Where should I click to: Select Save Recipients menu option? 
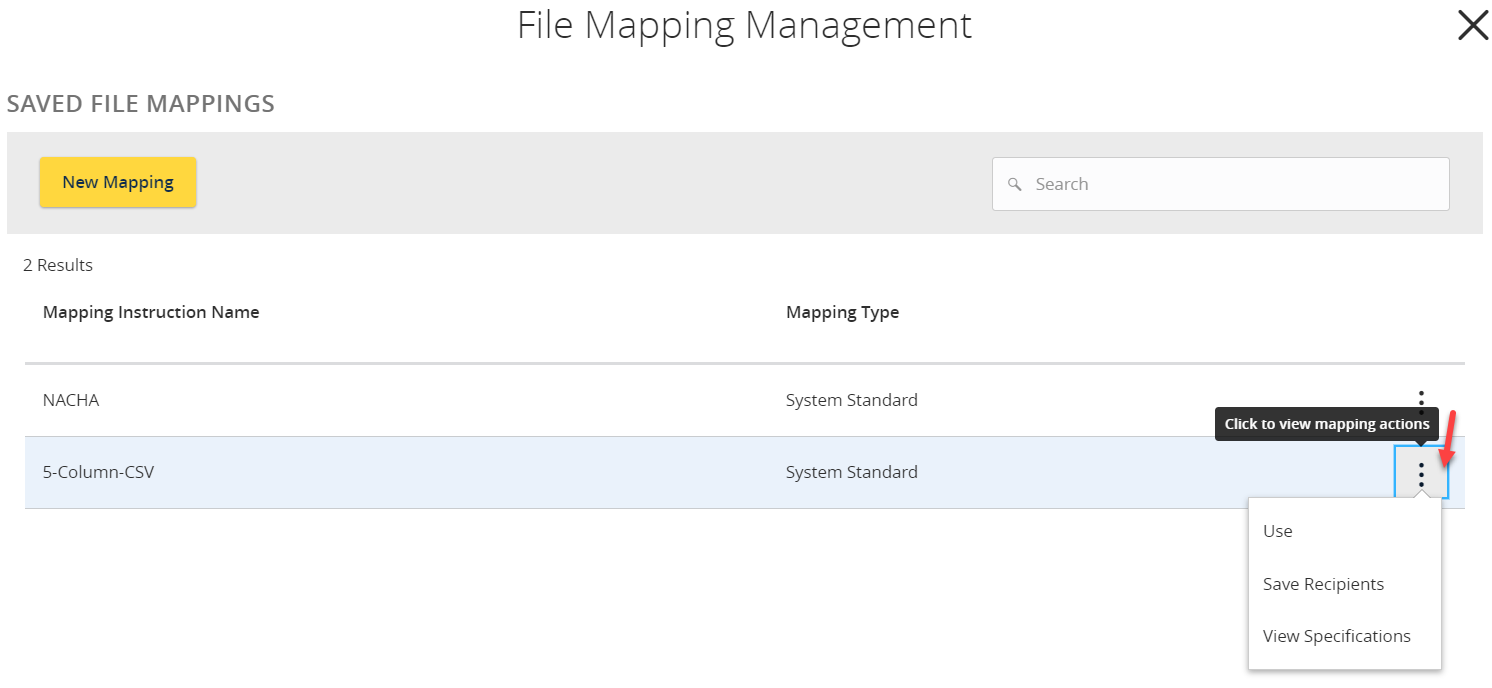tap(1323, 584)
